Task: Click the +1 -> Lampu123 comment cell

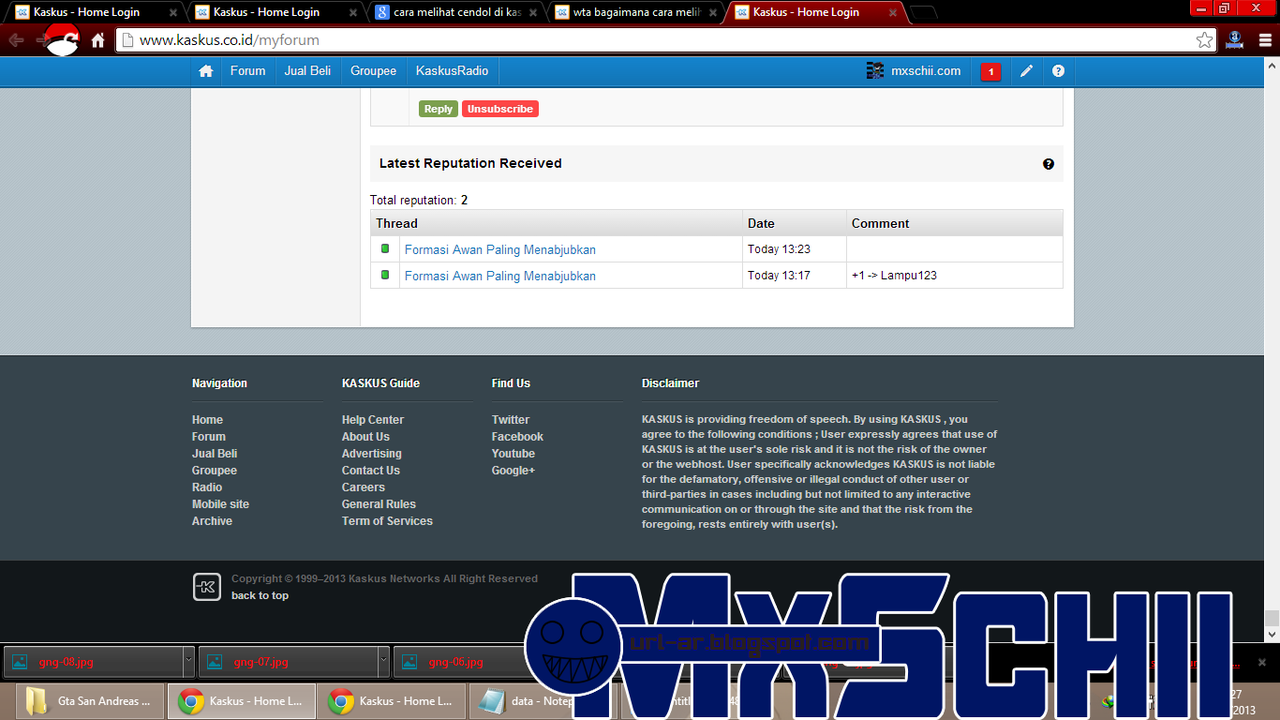Action: pyautogui.click(x=955, y=275)
